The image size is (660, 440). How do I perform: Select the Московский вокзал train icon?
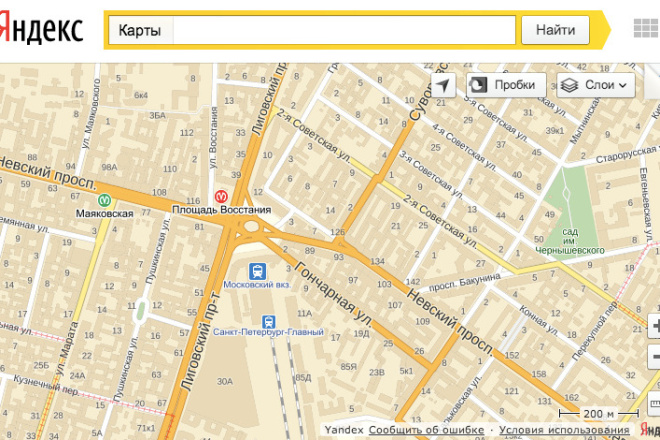tap(258, 271)
